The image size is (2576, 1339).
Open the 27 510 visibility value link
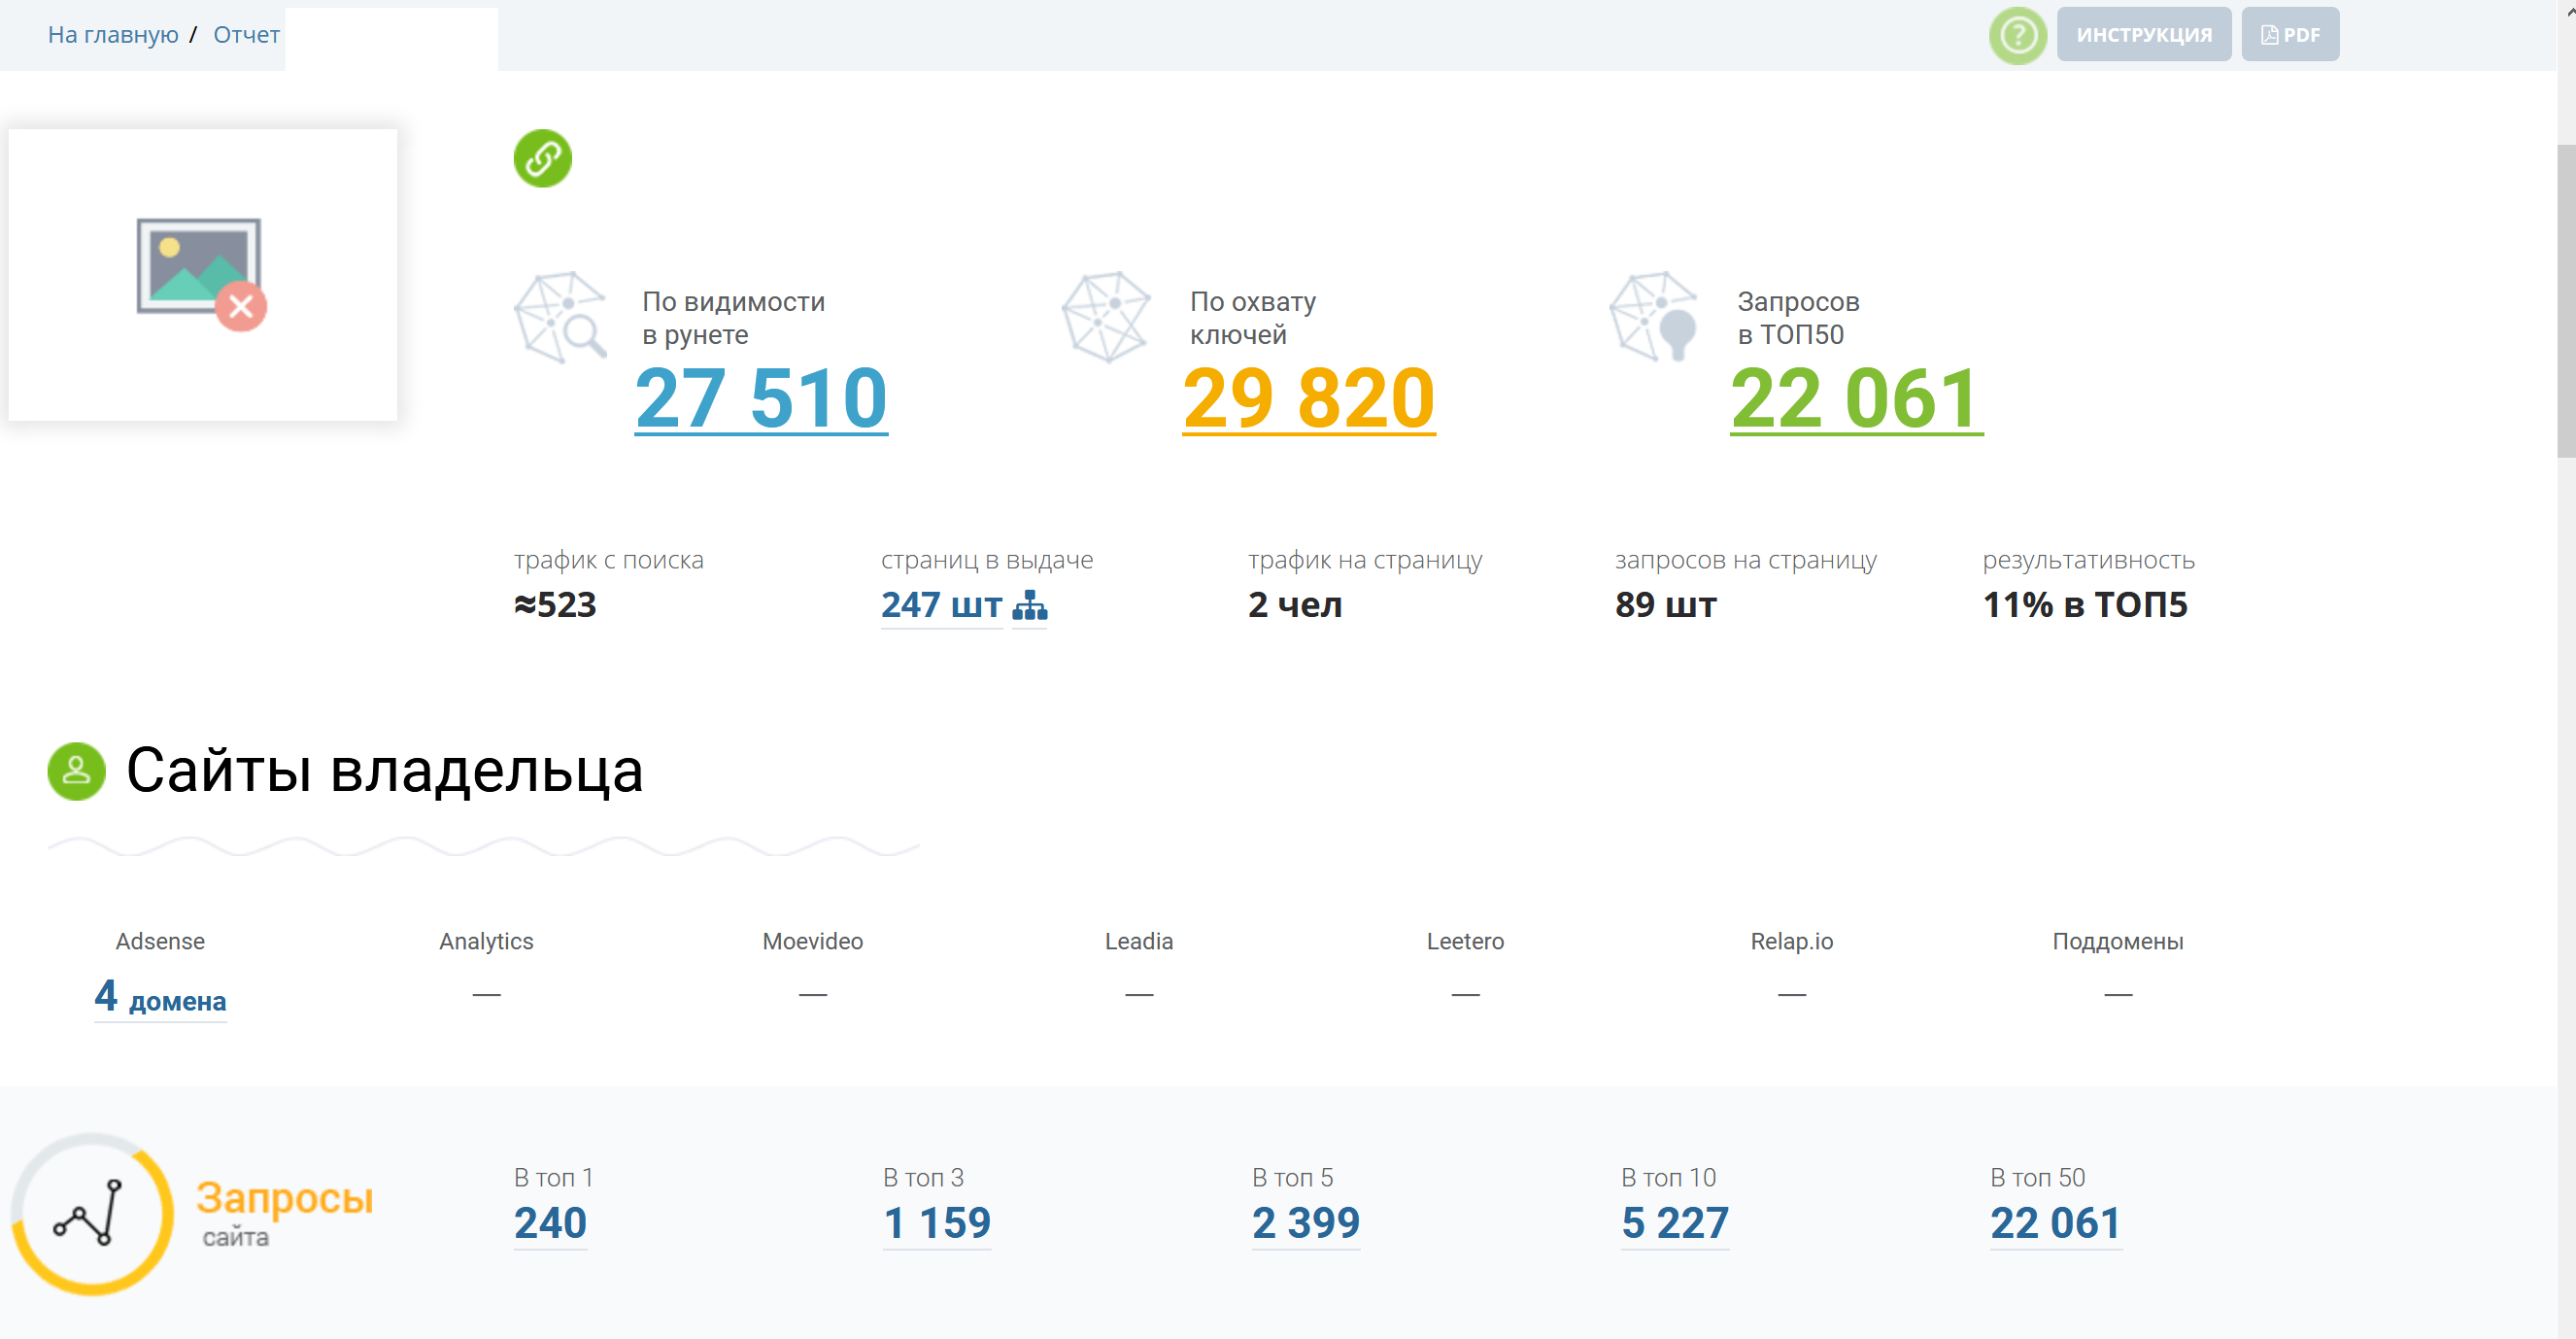tap(761, 398)
